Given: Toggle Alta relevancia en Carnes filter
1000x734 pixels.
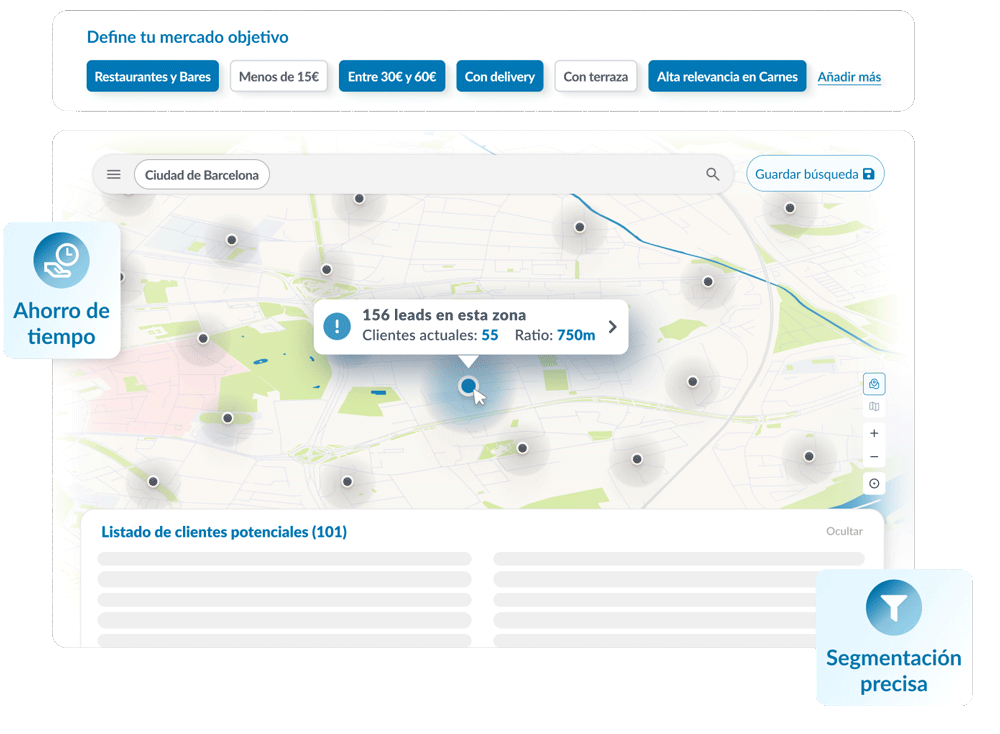Looking at the screenshot, I should click(727, 77).
